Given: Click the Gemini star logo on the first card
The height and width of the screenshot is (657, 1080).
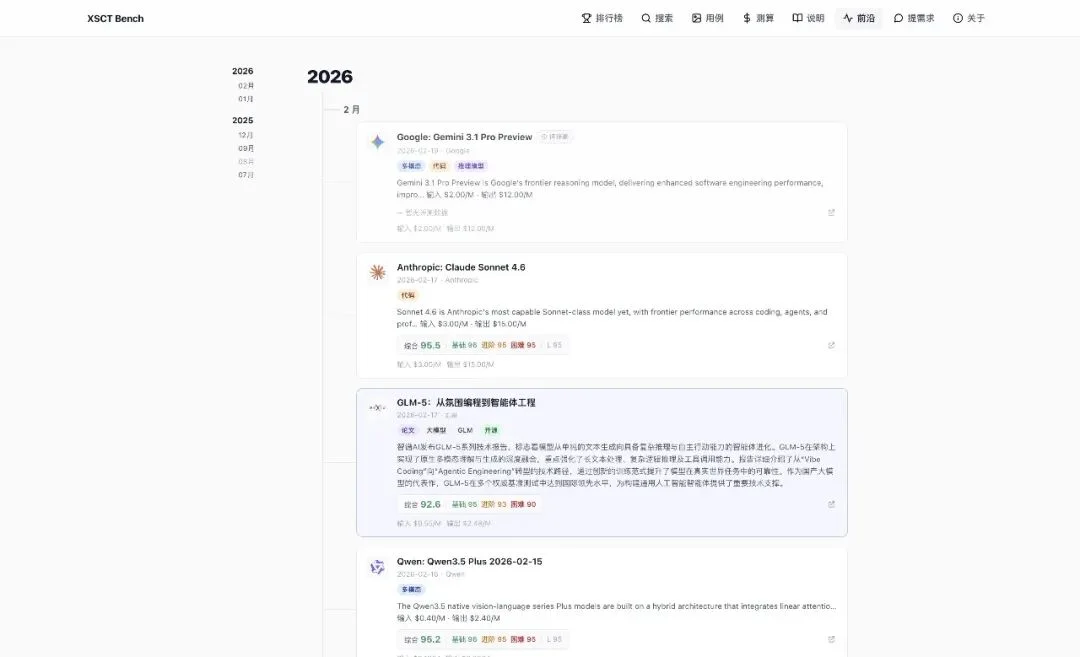Looking at the screenshot, I should [377, 142].
